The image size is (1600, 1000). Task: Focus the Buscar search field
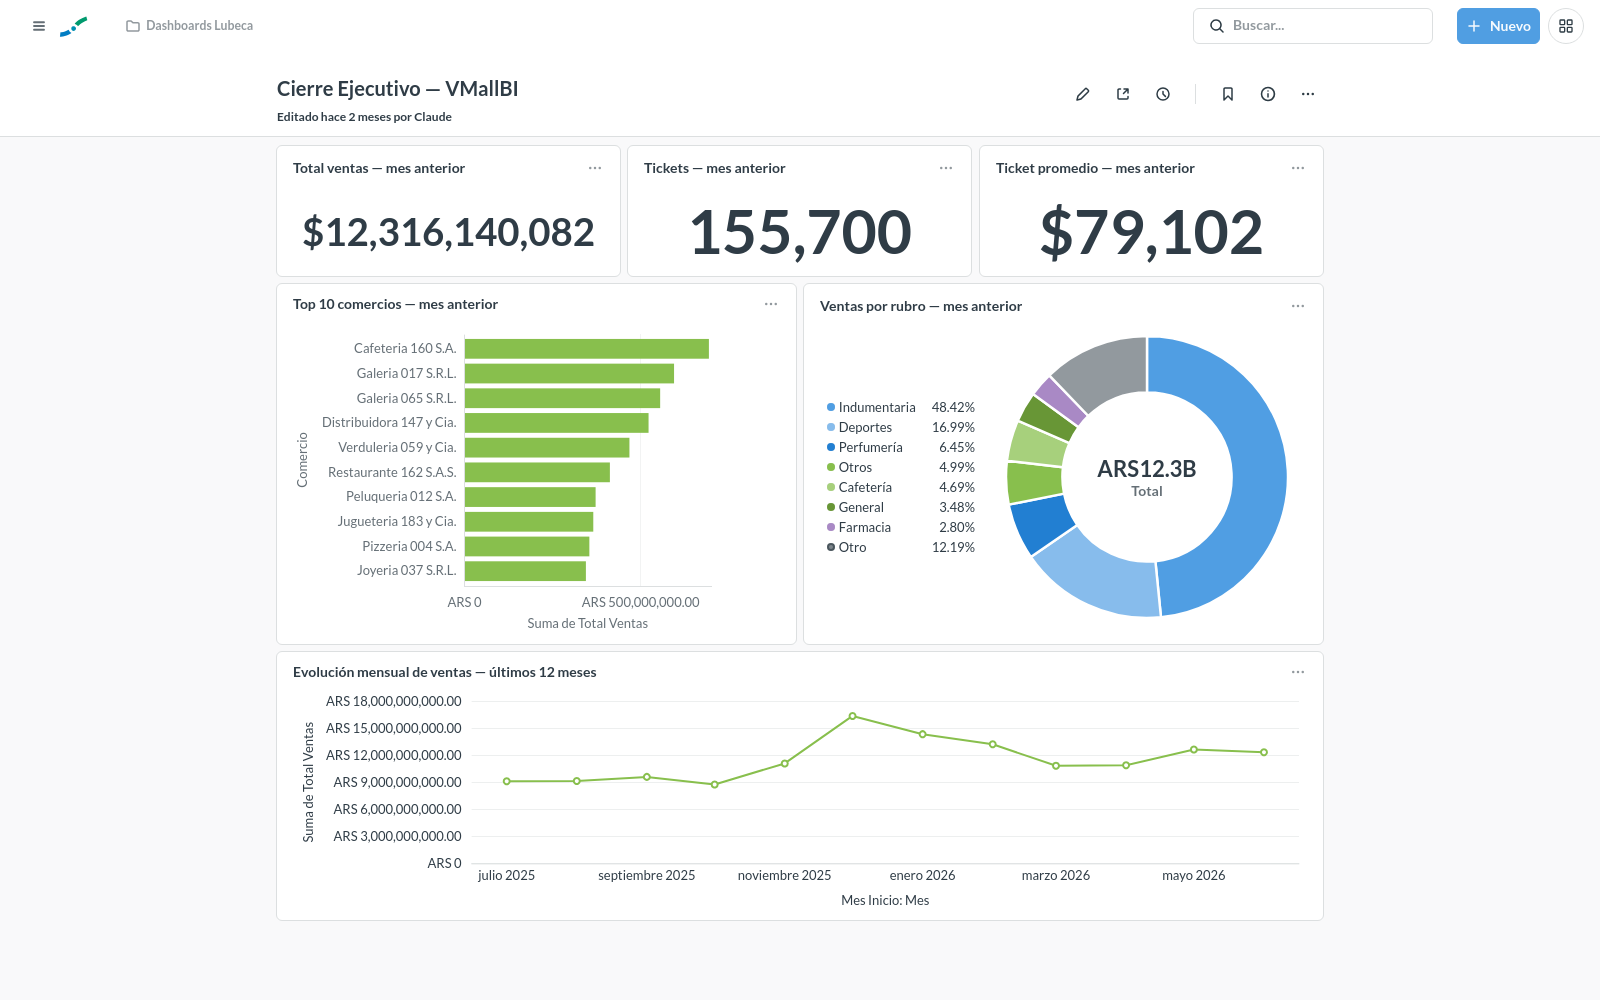[x=1312, y=26]
